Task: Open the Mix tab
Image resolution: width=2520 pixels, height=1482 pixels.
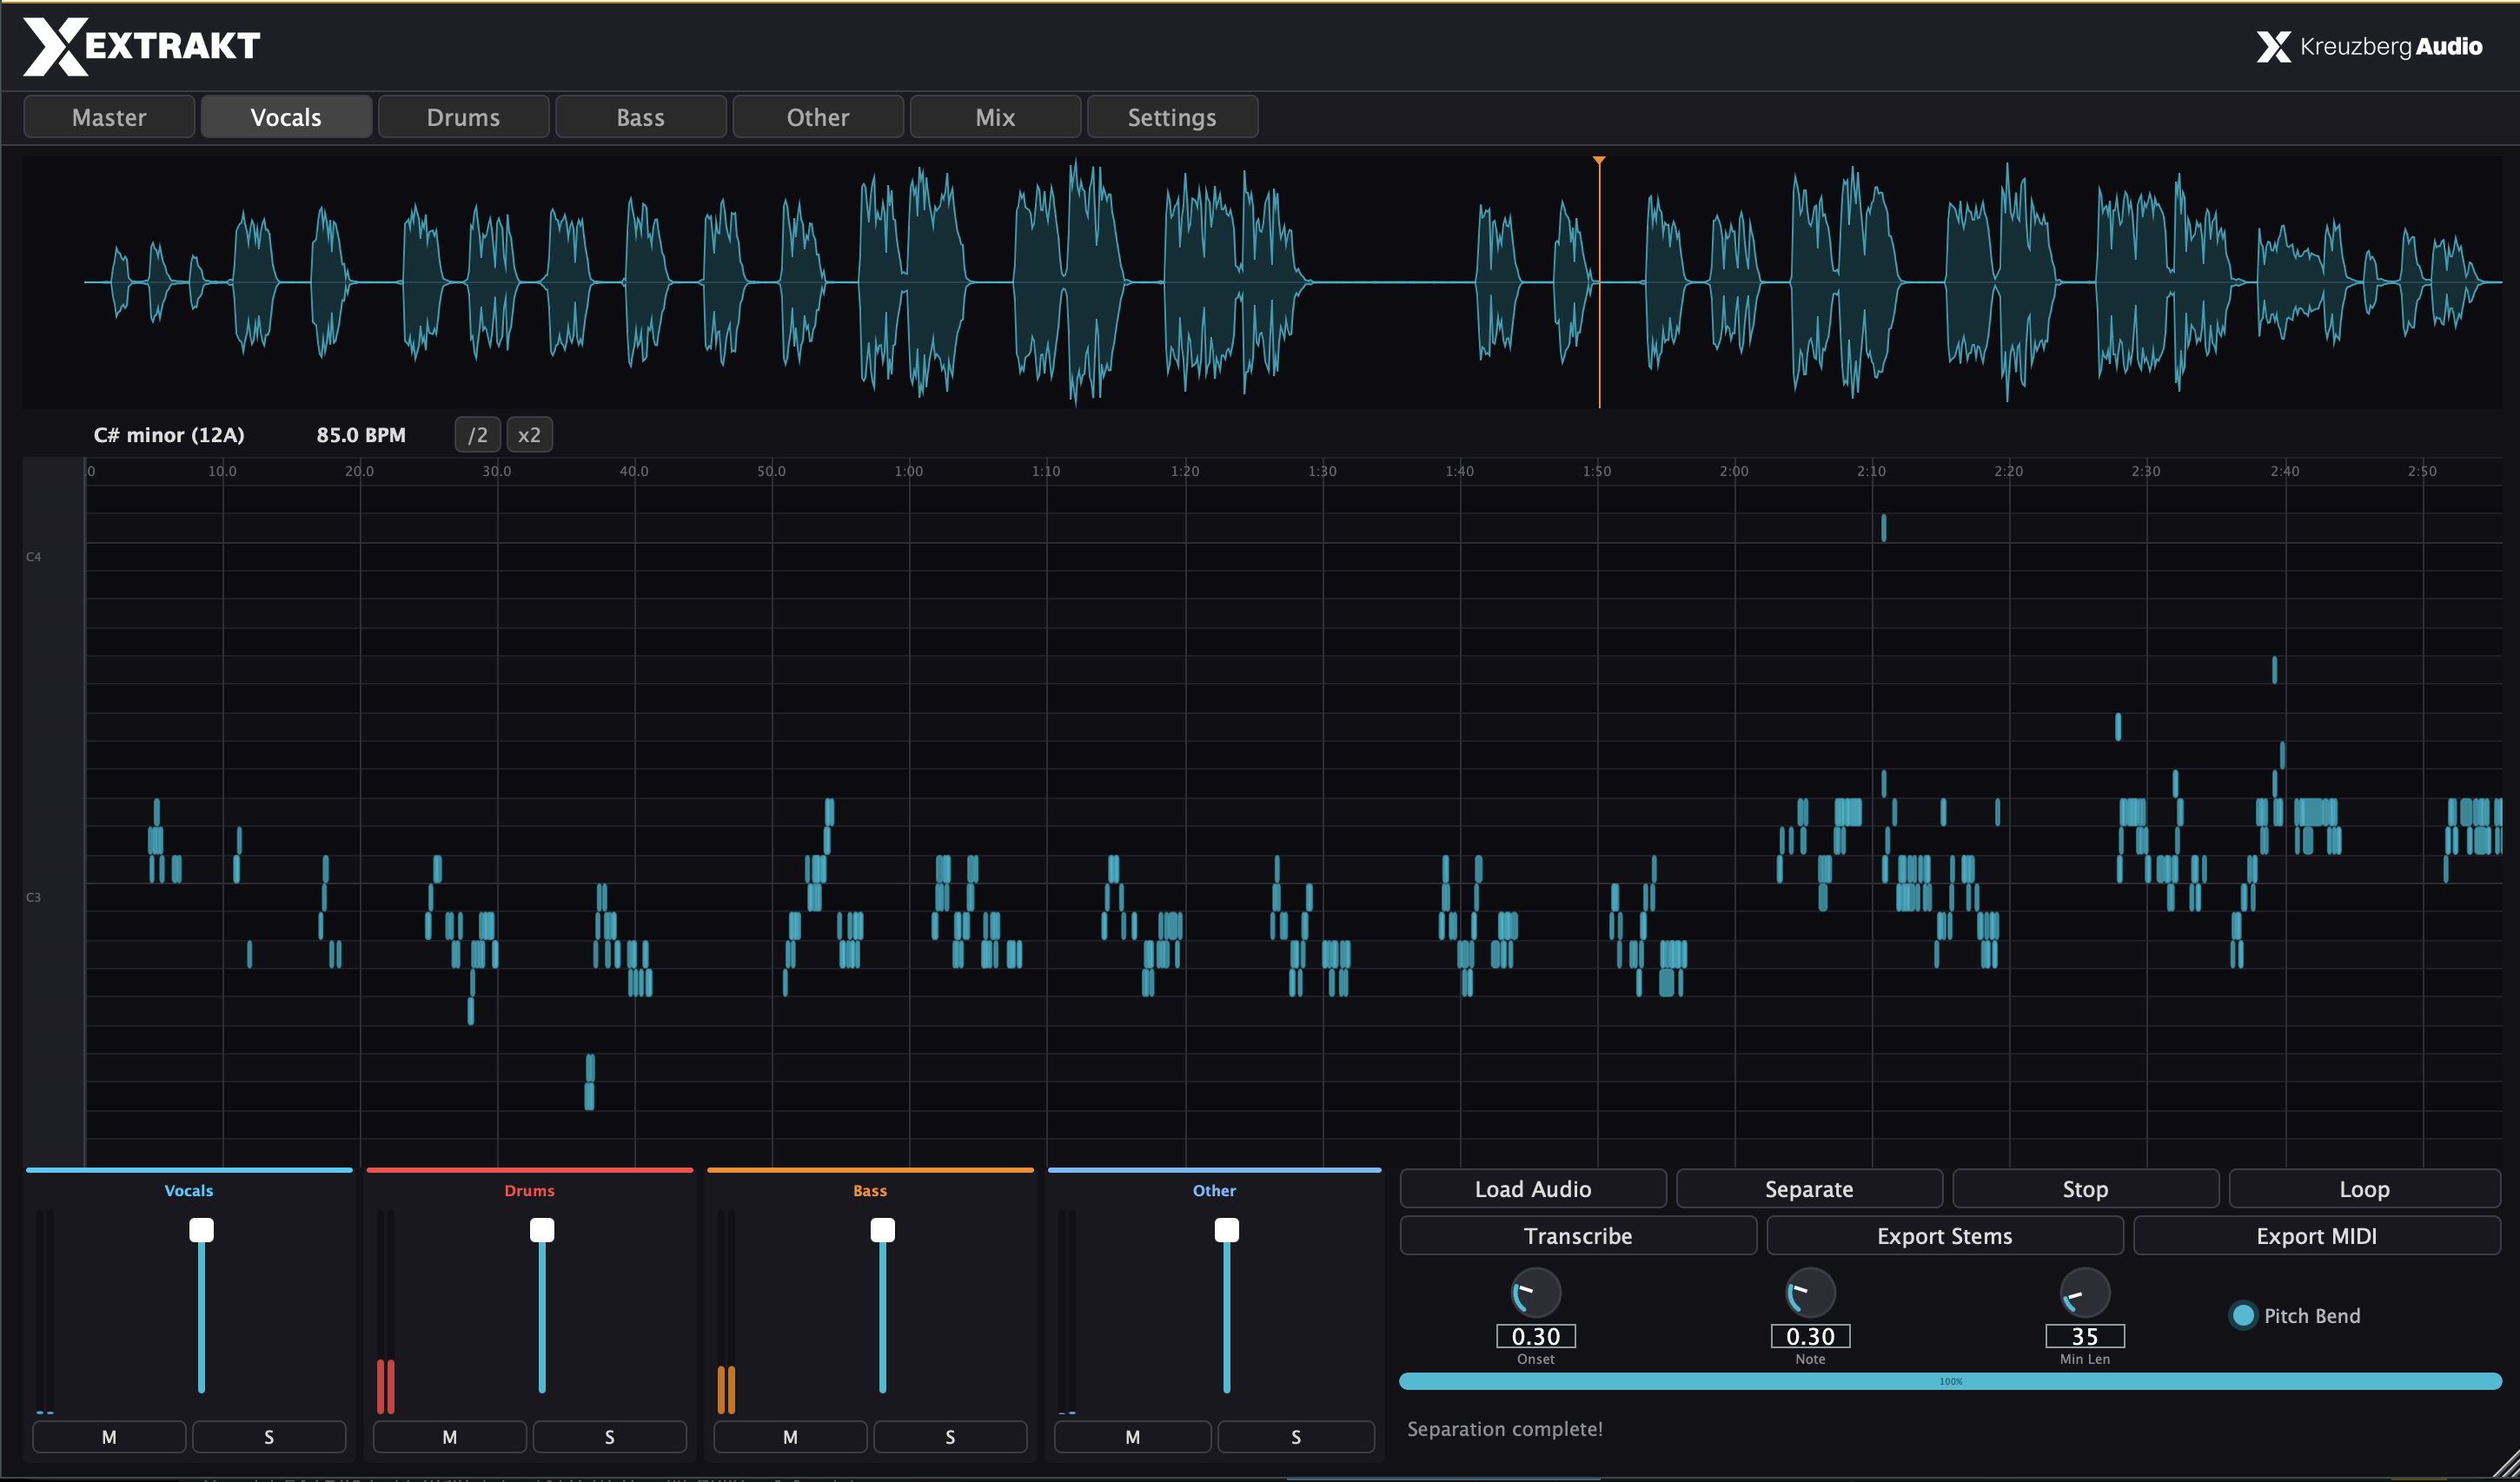Action: (x=995, y=117)
